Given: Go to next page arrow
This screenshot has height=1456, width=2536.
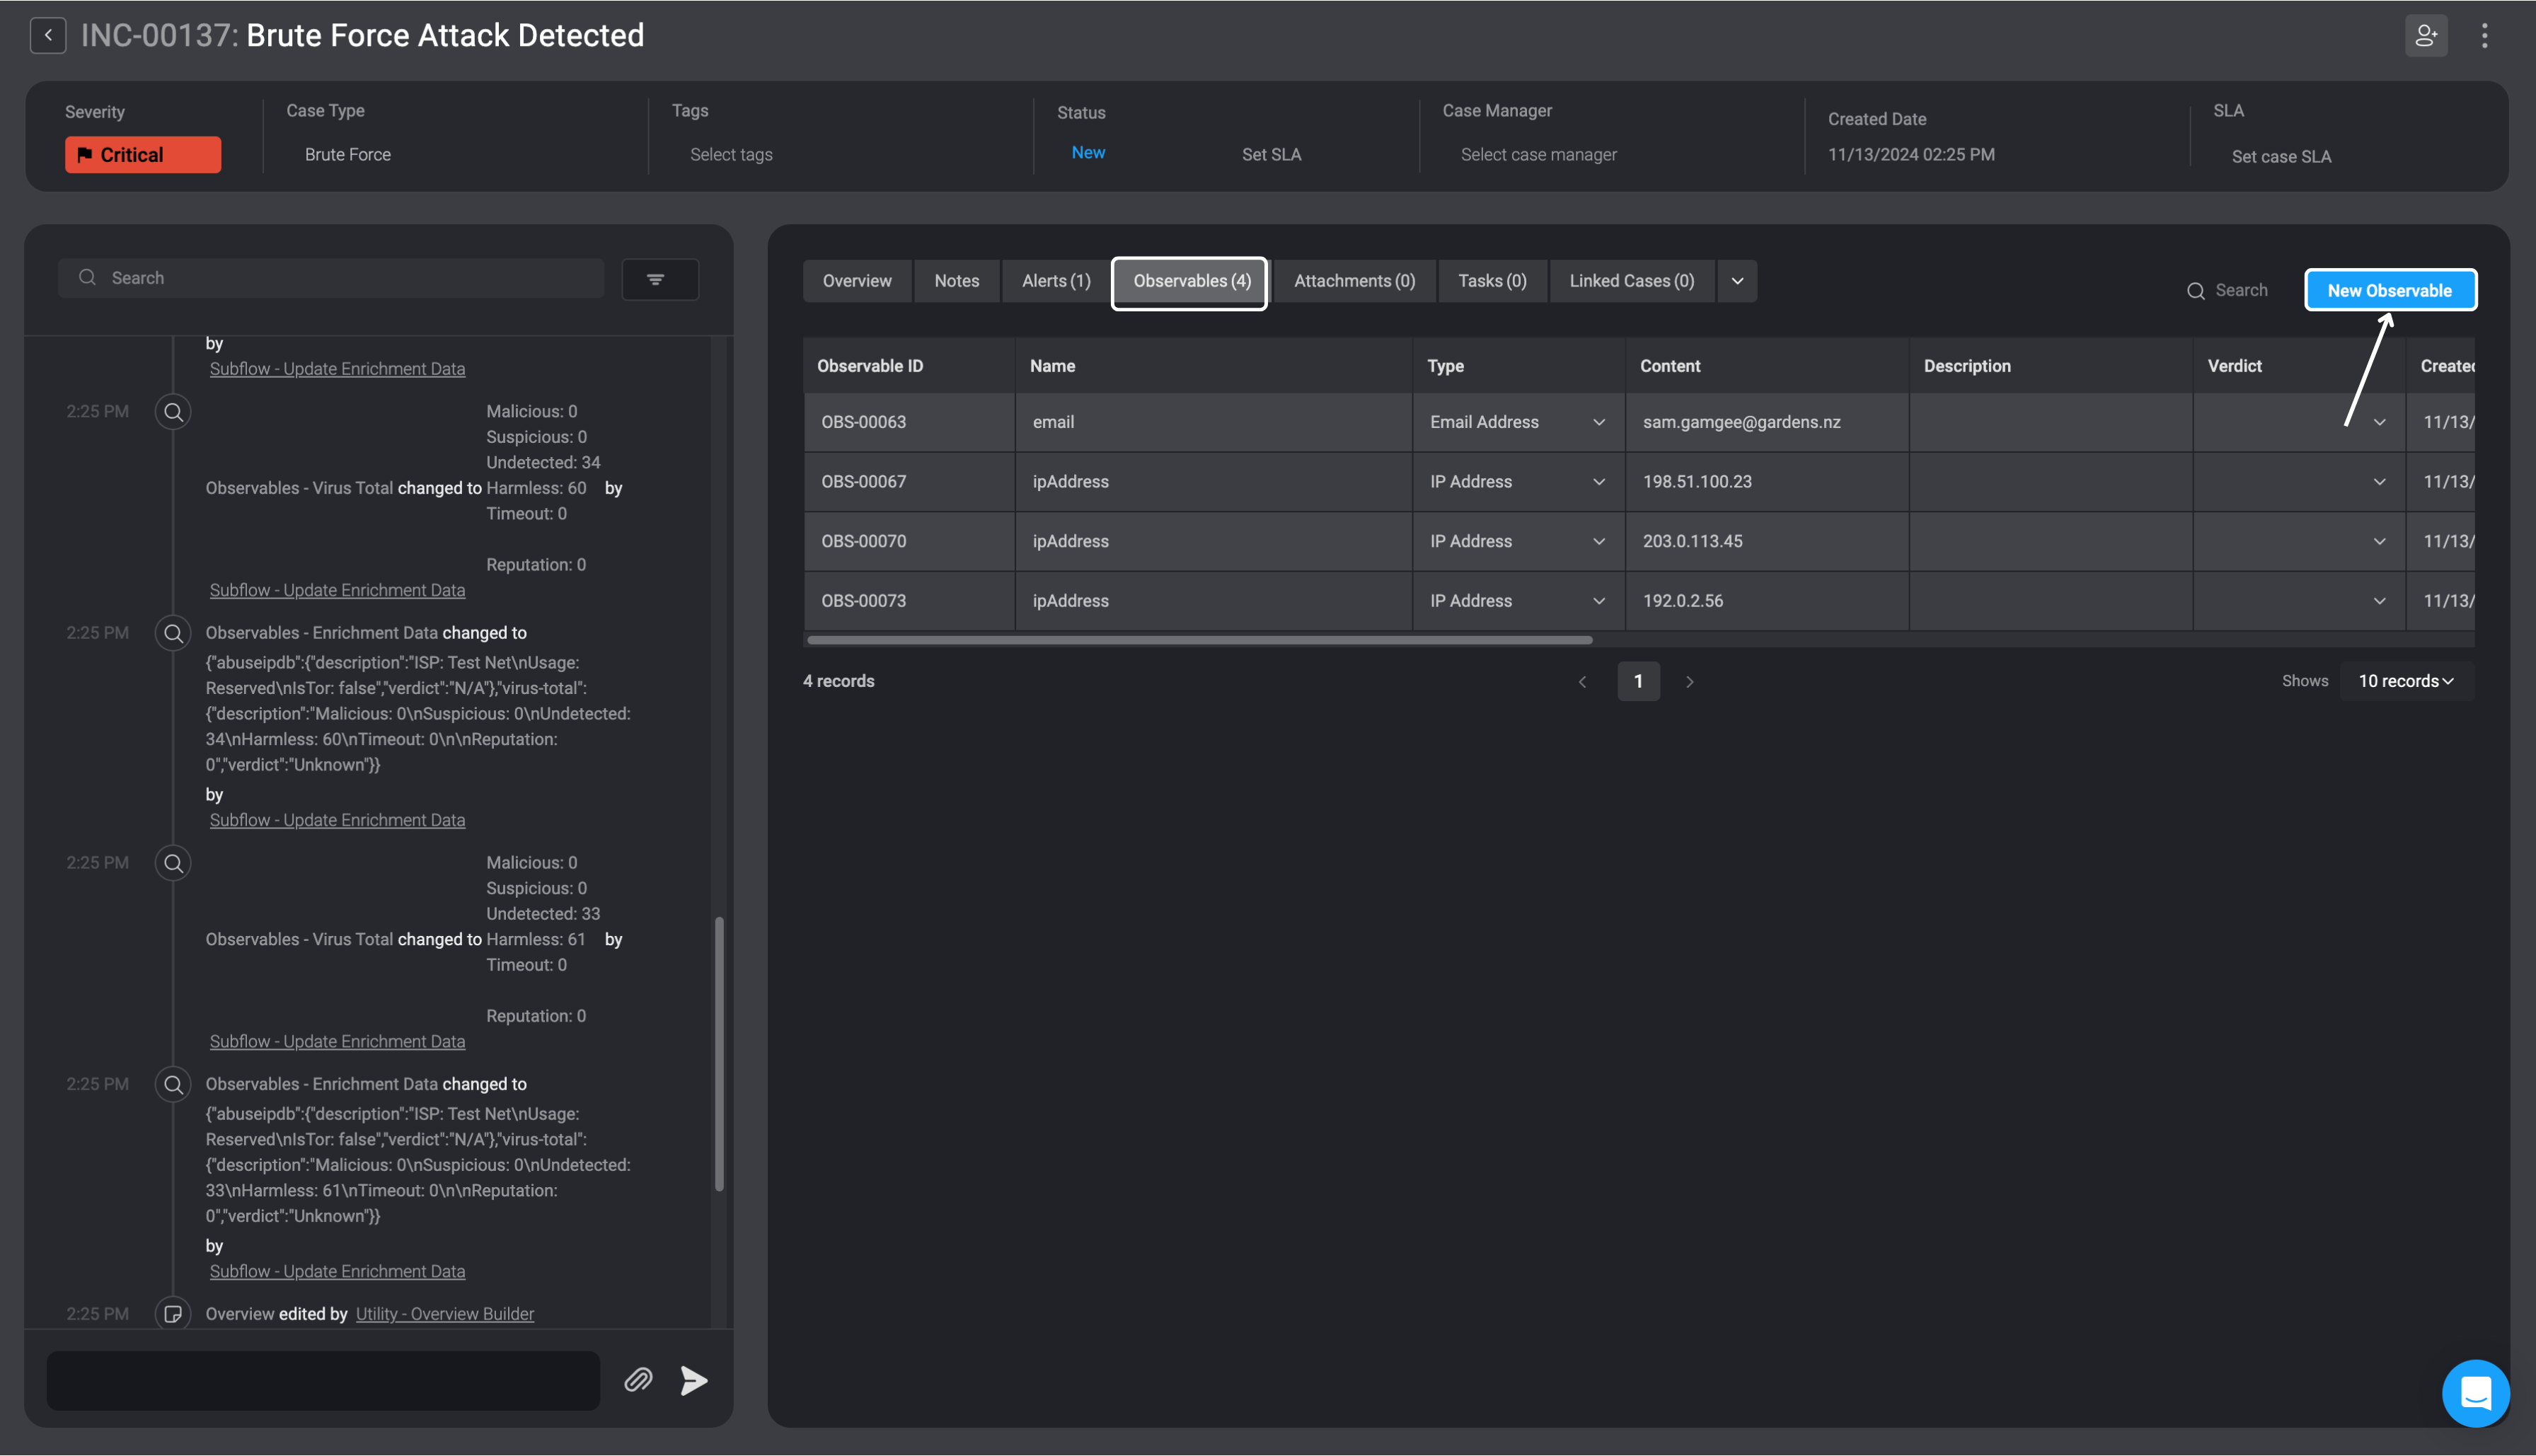Looking at the screenshot, I should click(1689, 681).
